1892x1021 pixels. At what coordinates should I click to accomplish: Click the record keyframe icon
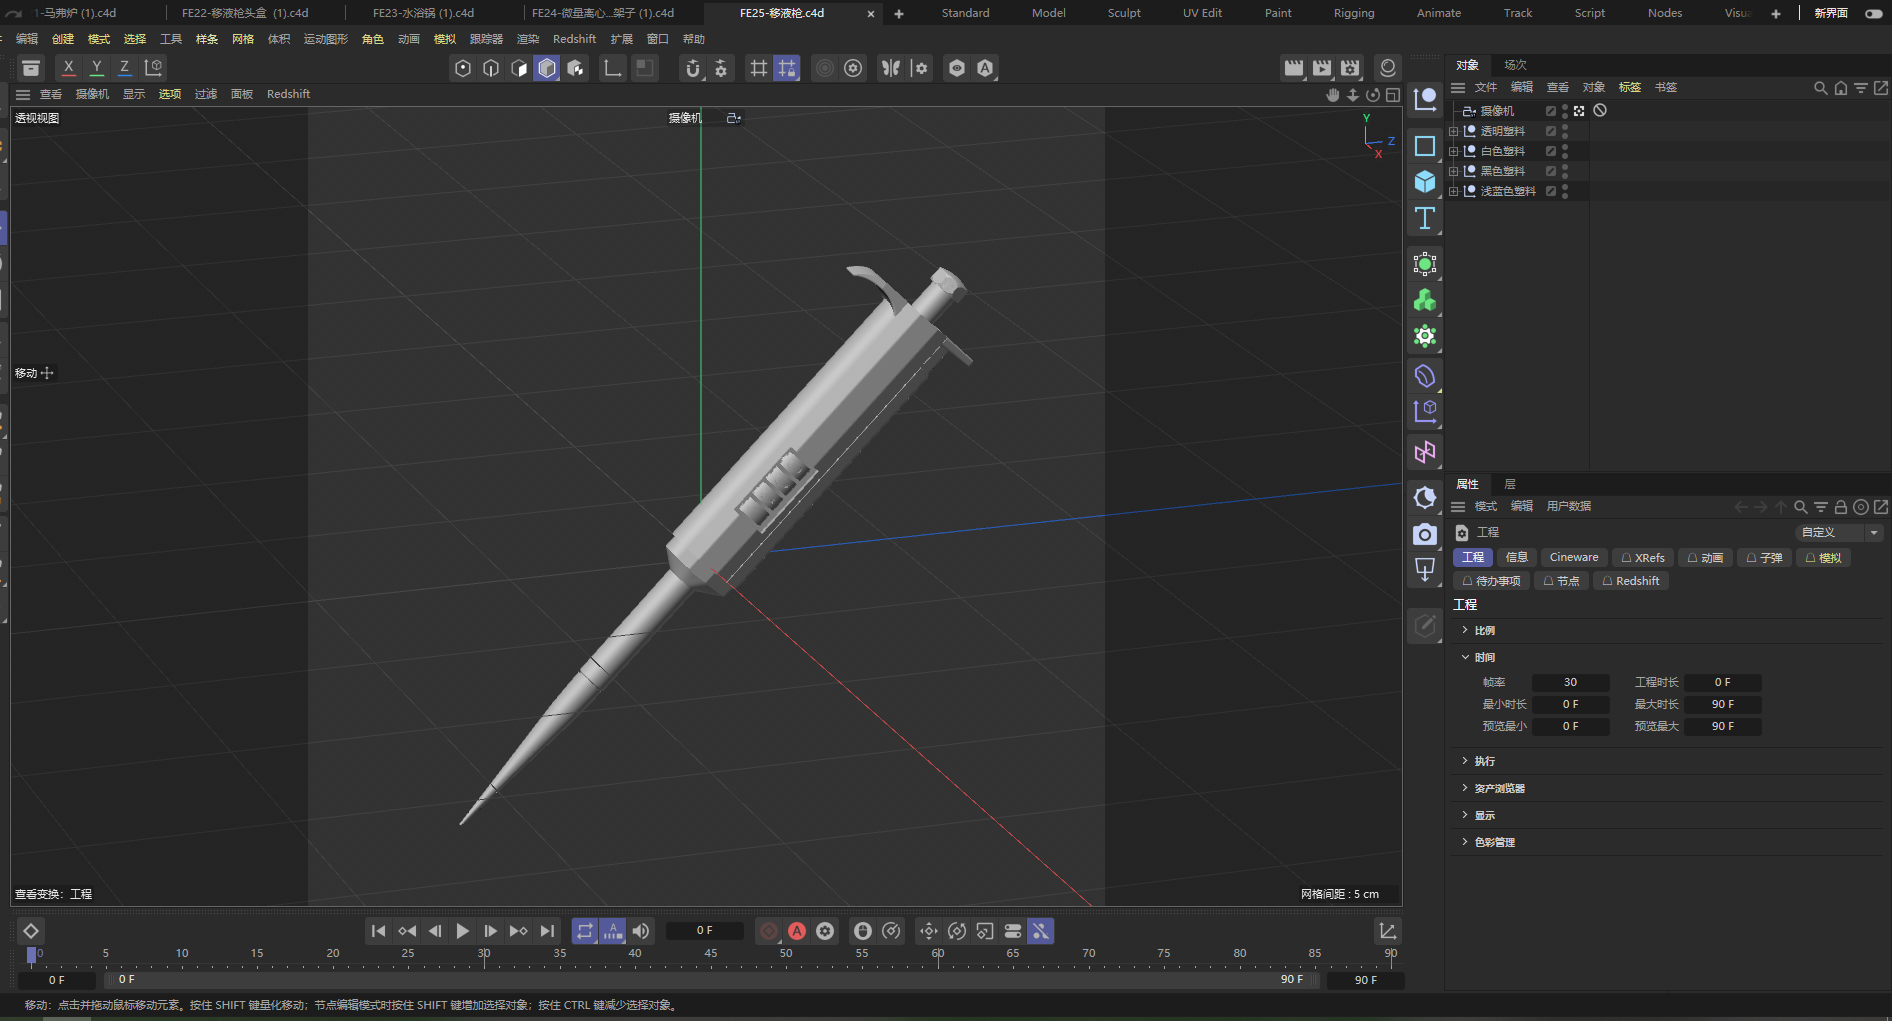pos(769,931)
